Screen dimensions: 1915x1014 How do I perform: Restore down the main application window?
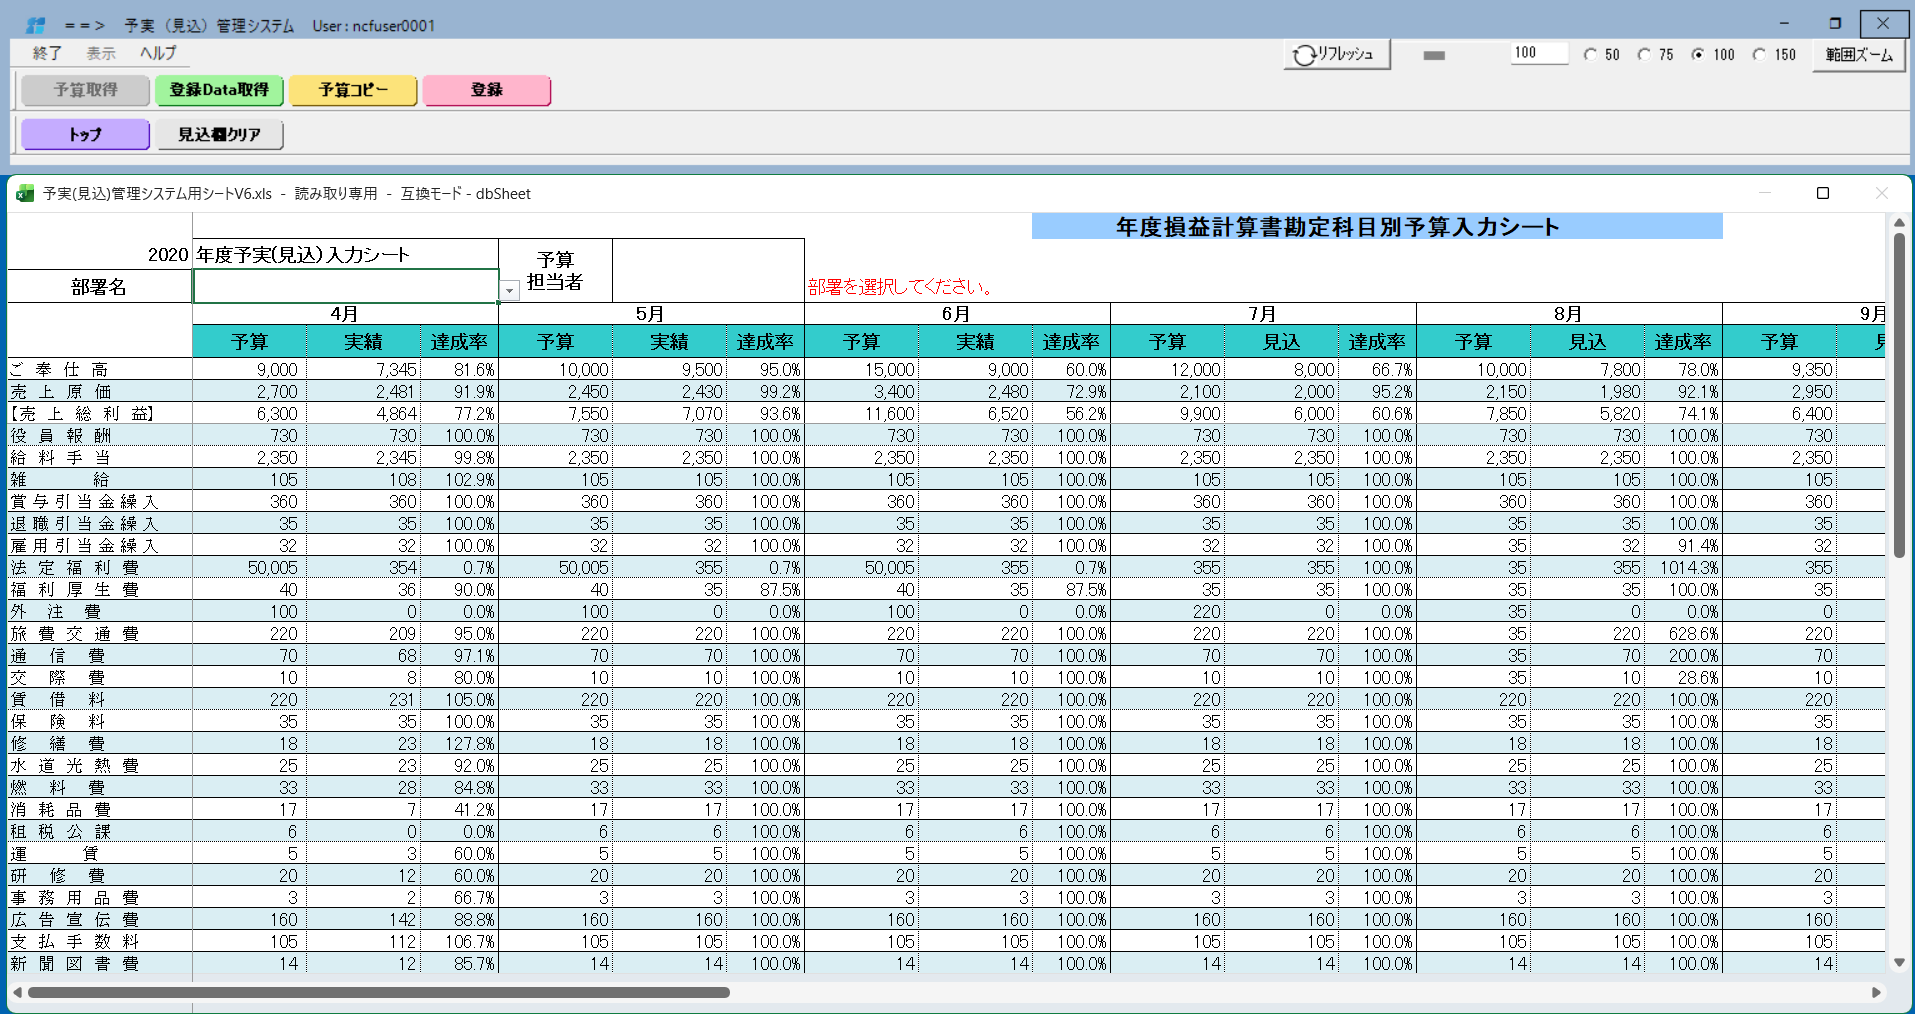pyautogui.click(x=1835, y=23)
